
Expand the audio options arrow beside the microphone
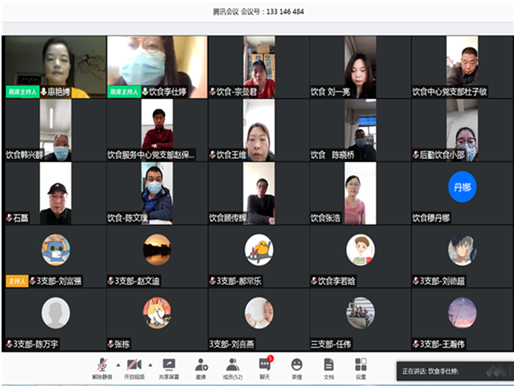click(x=118, y=365)
